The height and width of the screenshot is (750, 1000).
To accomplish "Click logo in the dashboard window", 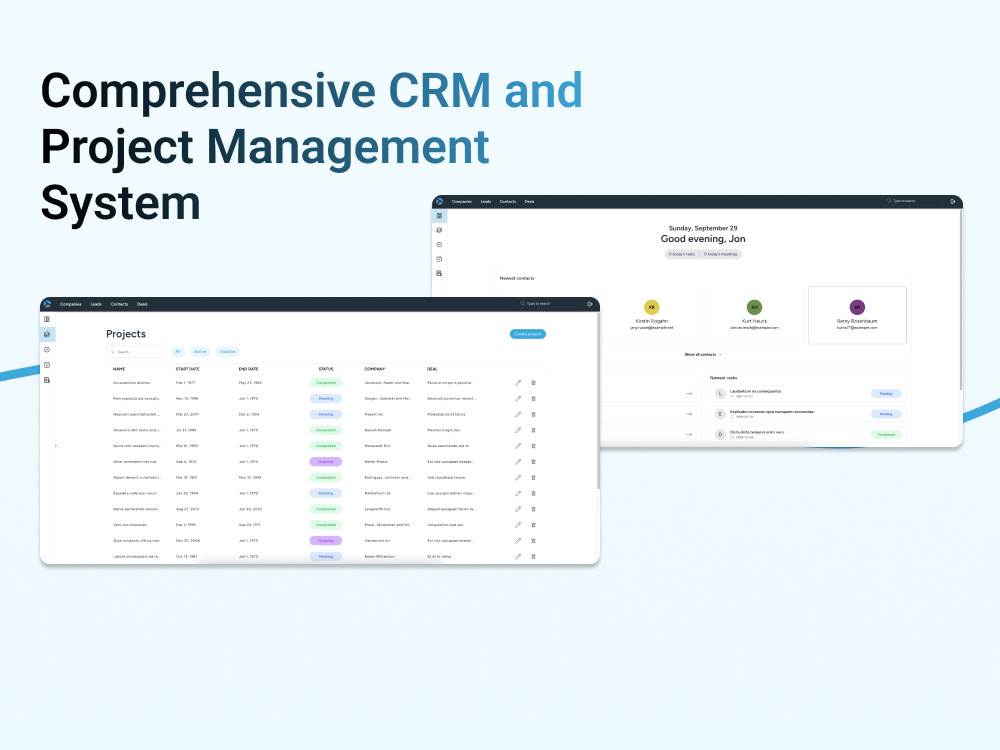I will click(439, 202).
